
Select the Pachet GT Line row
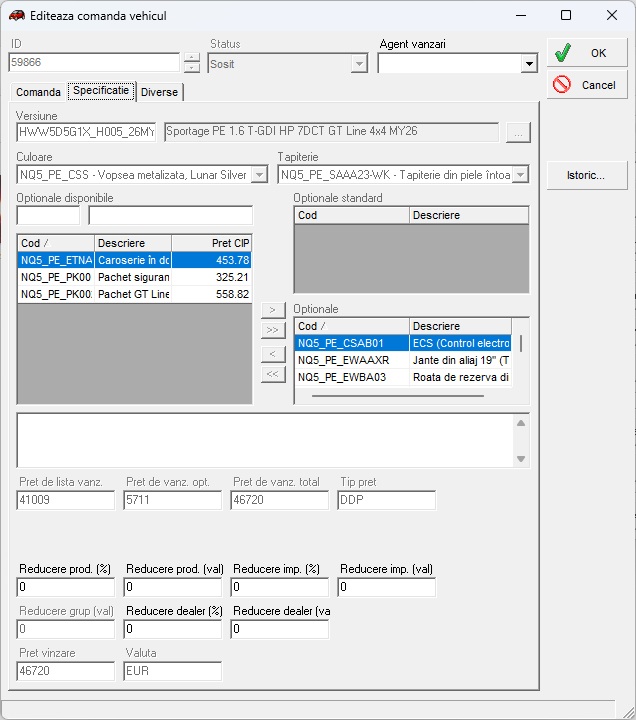pyautogui.click(x=133, y=294)
